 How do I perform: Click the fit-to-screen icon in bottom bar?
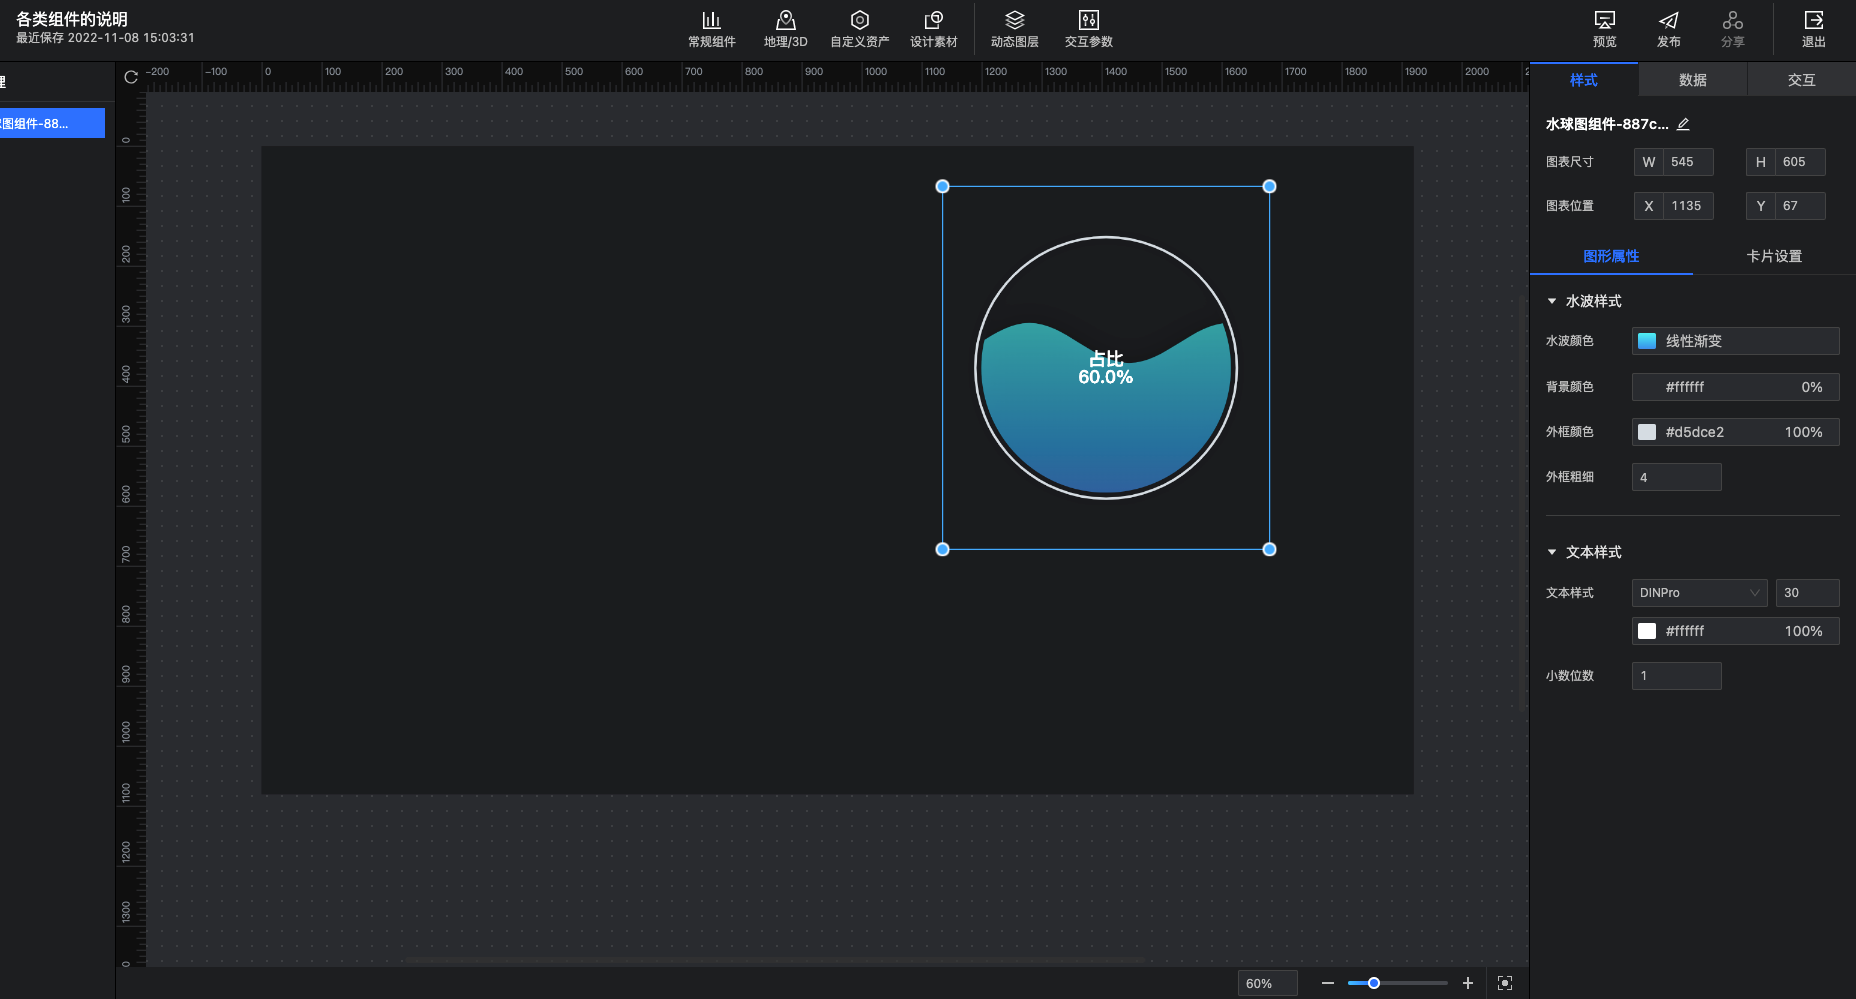pyautogui.click(x=1505, y=983)
